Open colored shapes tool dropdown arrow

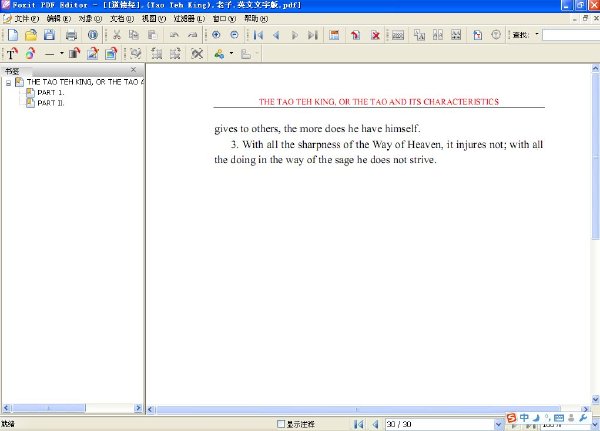(231, 53)
